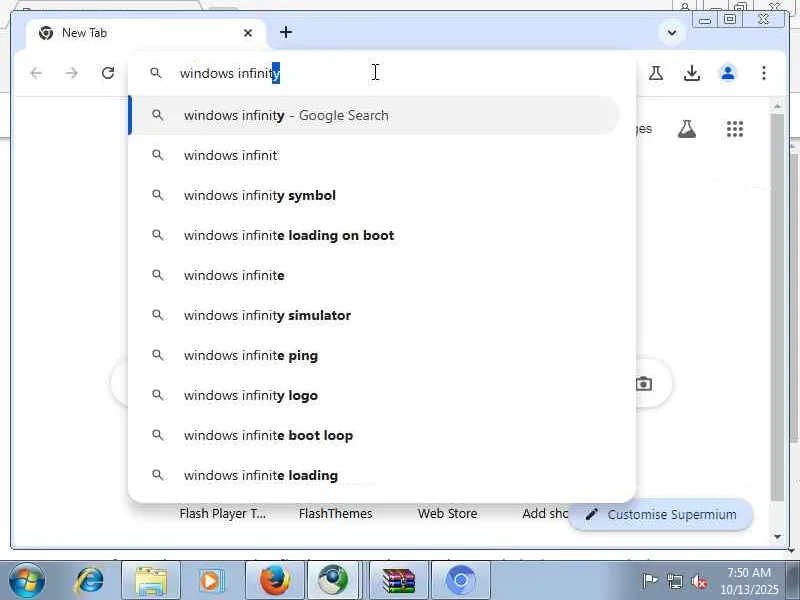Screen dimensions: 800x600
Task: Click the camera image search icon
Action: [x=644, y=383]
